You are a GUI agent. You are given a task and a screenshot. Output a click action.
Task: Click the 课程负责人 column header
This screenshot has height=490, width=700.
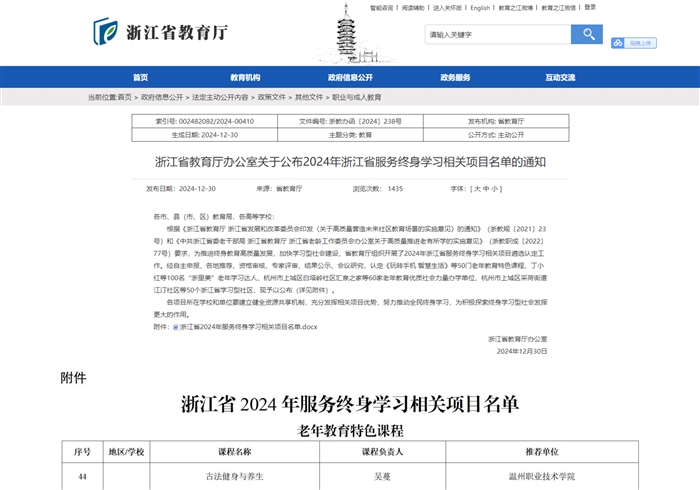click(382, 452)
